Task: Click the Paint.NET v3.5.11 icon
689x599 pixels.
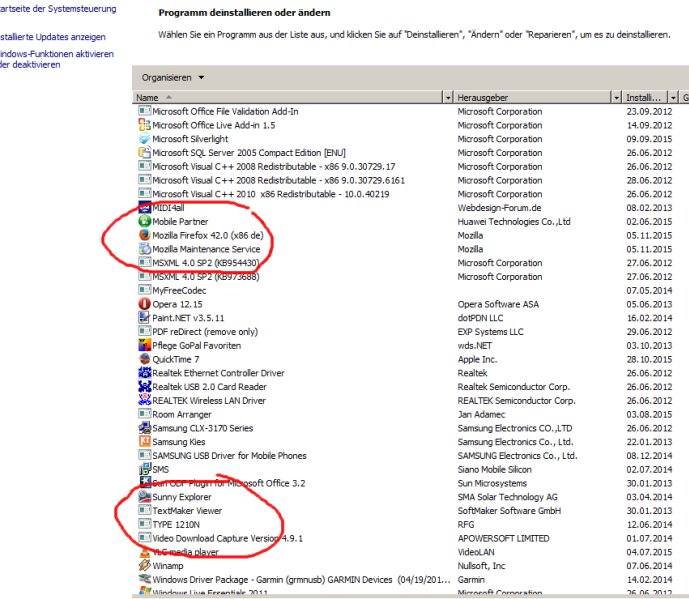Action: (145, 317)
